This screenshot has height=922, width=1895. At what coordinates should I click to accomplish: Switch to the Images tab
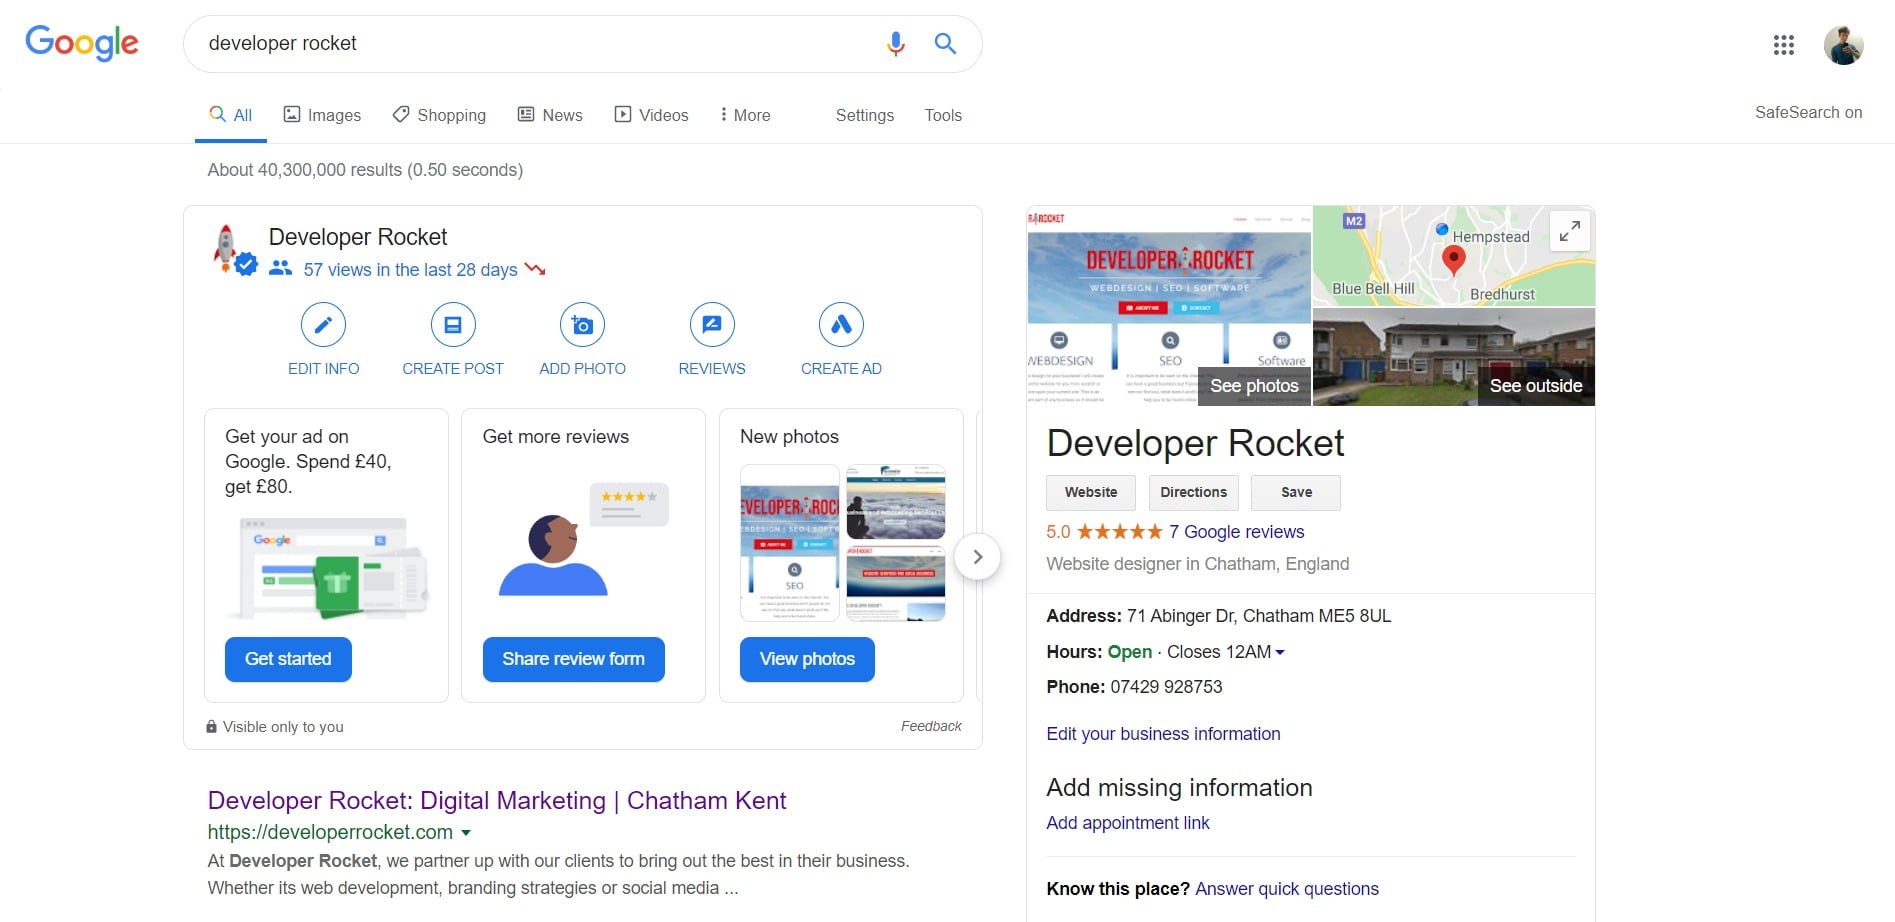click(x=322, y=115)
